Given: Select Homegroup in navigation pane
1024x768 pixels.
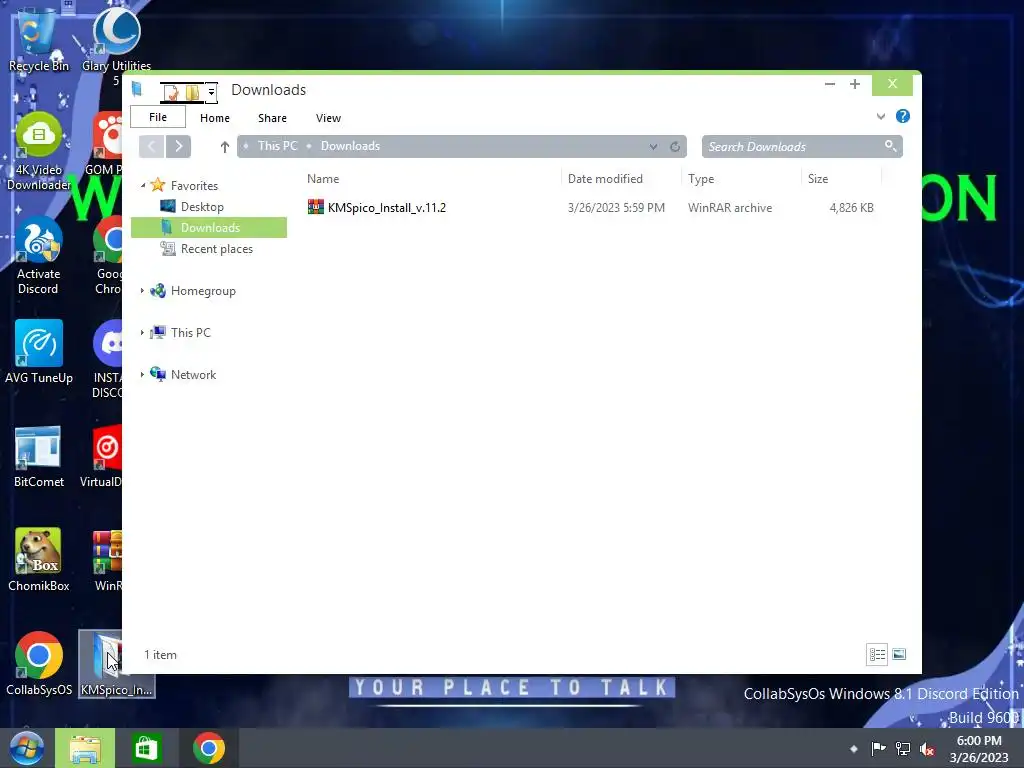Looking at the screenshot, I should click(x=202, y=291).
